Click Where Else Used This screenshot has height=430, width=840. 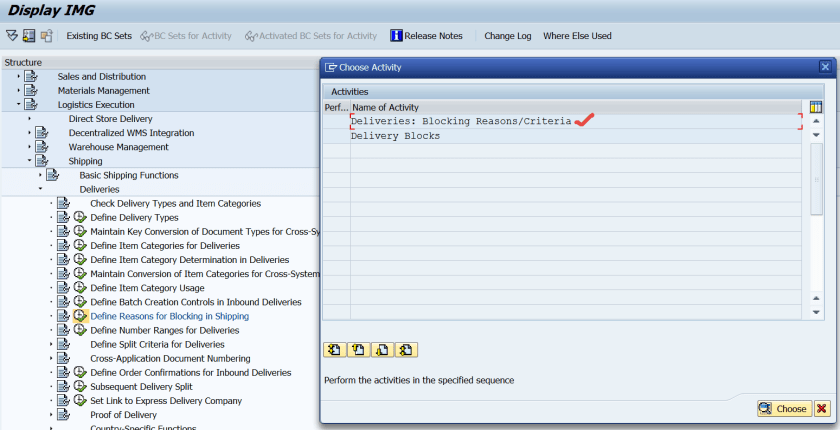click(x=577, y=36)
